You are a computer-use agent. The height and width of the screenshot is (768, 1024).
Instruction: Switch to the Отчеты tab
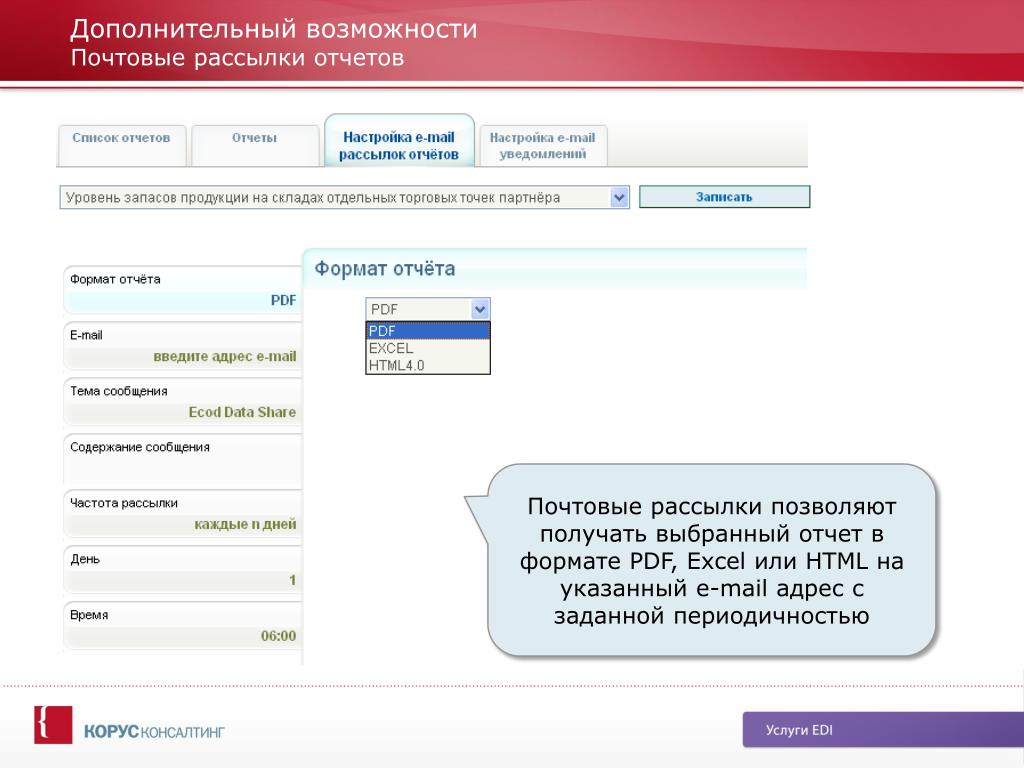point(255,145)
